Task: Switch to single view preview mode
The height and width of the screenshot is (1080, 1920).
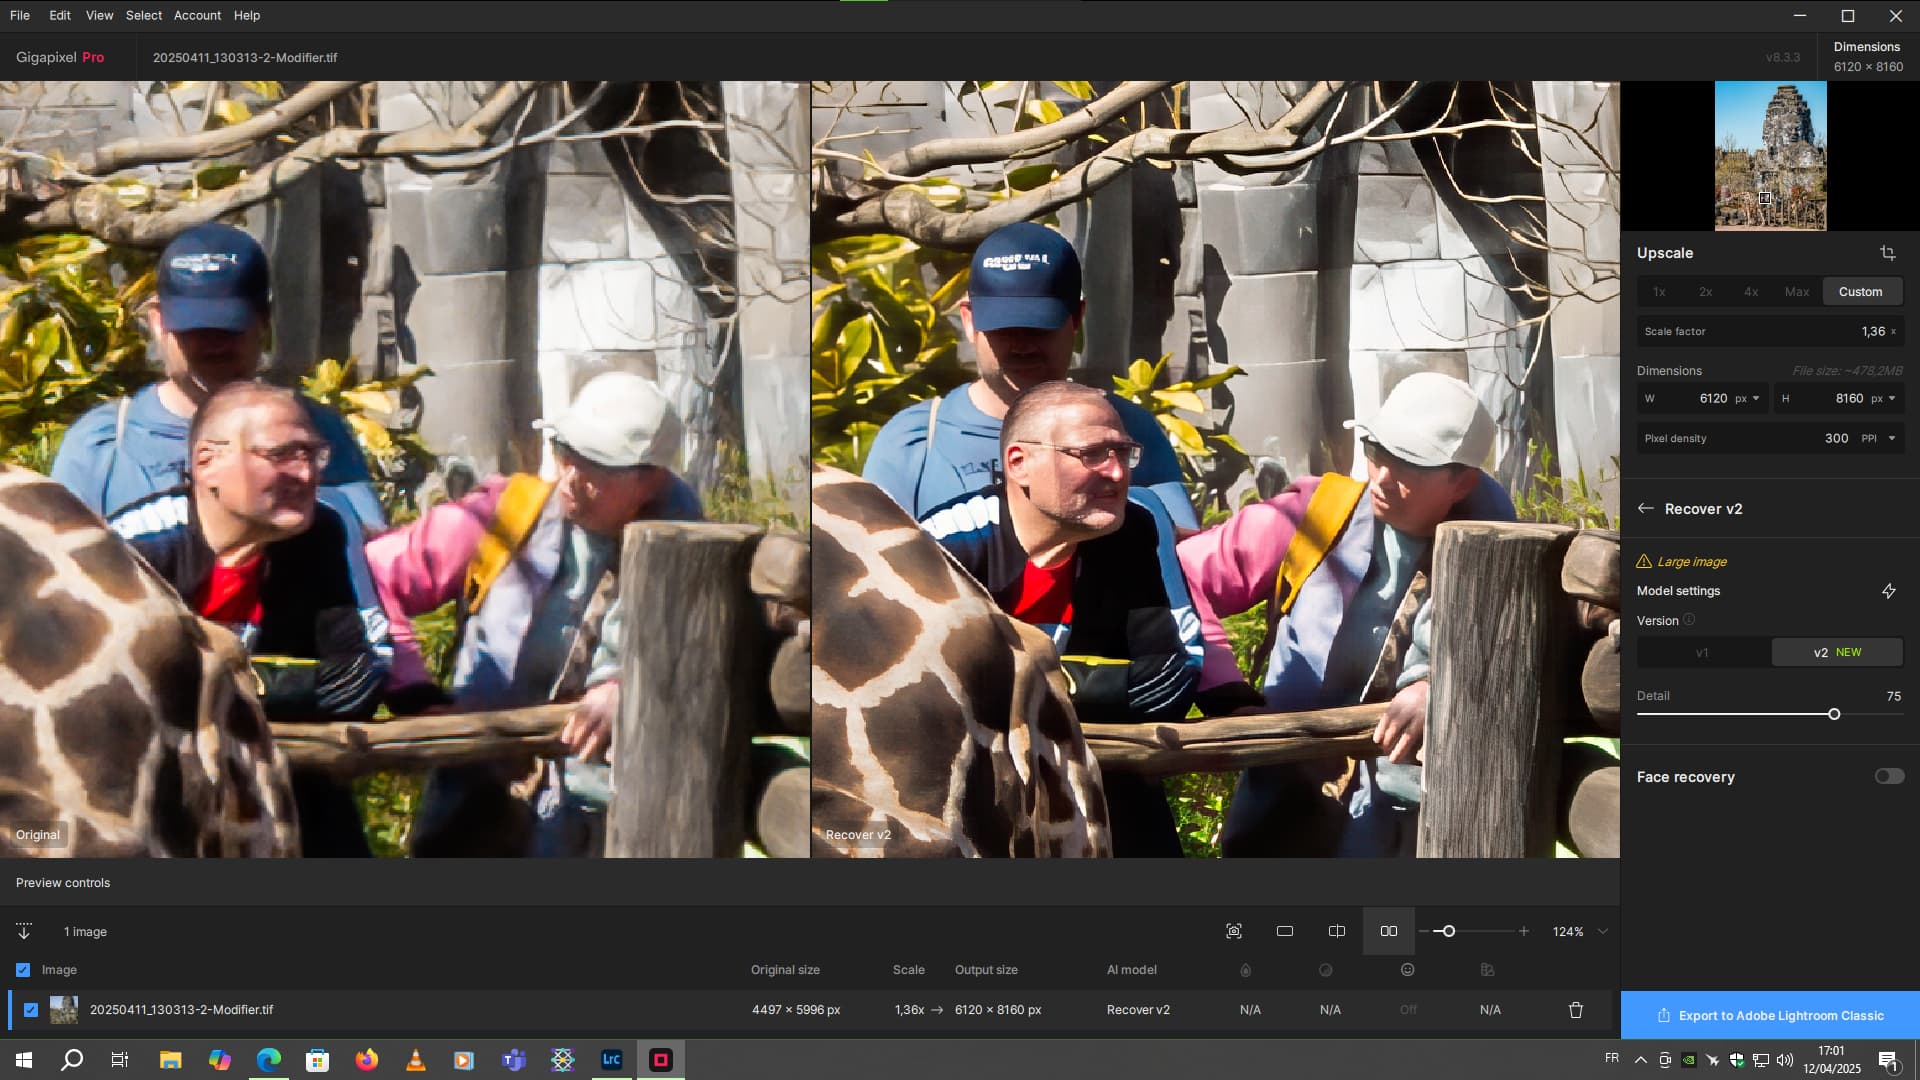Action: [x=1285, y=931]
